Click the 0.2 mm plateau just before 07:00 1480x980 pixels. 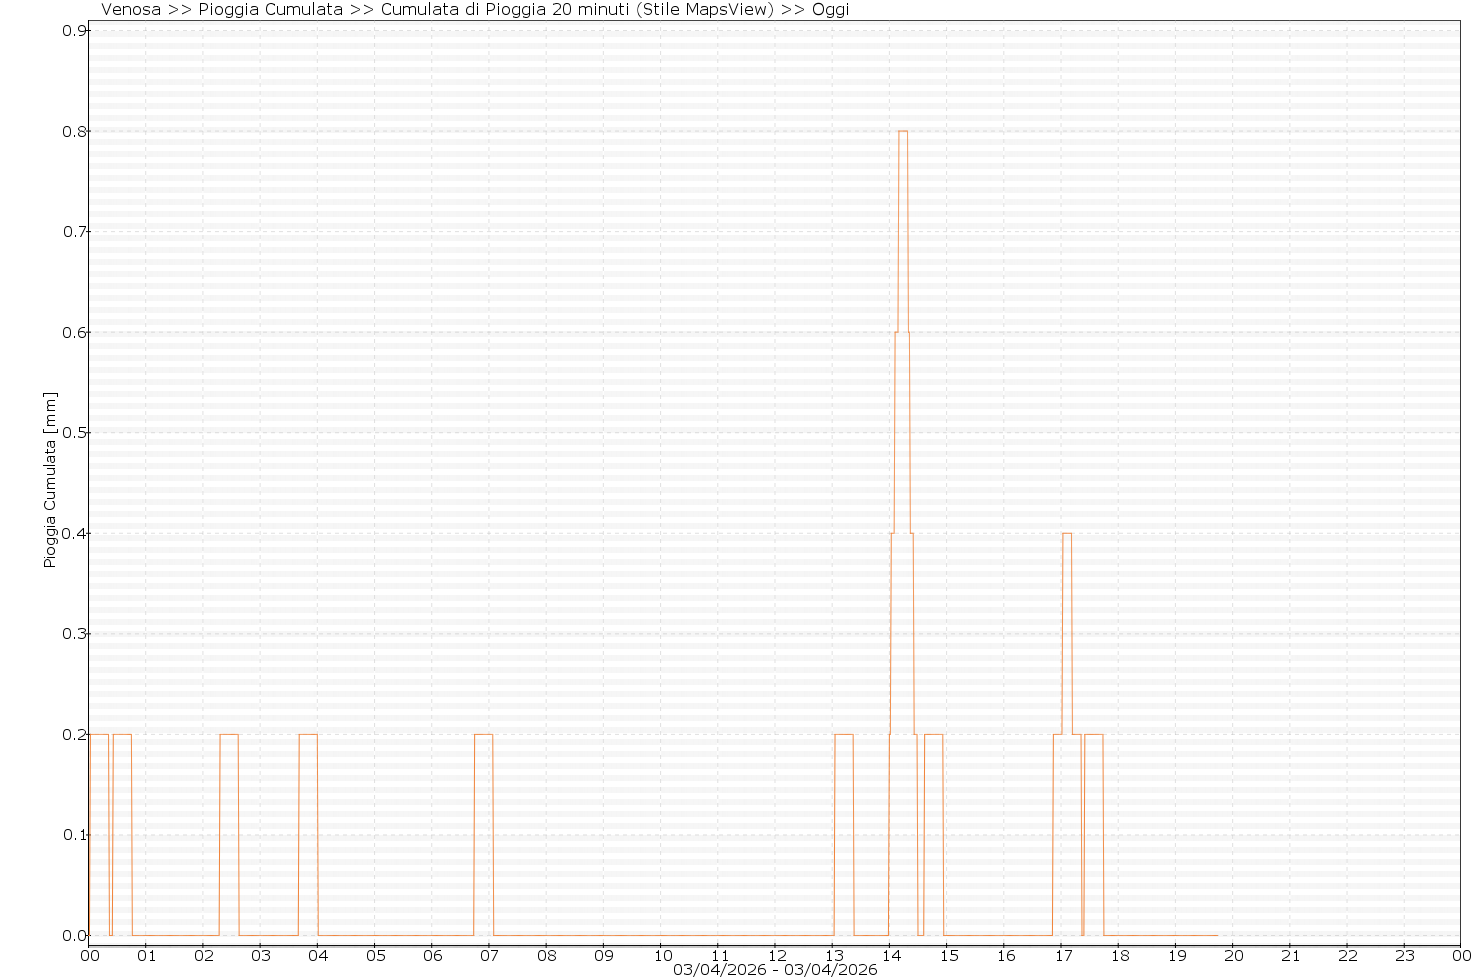point(483,734)
